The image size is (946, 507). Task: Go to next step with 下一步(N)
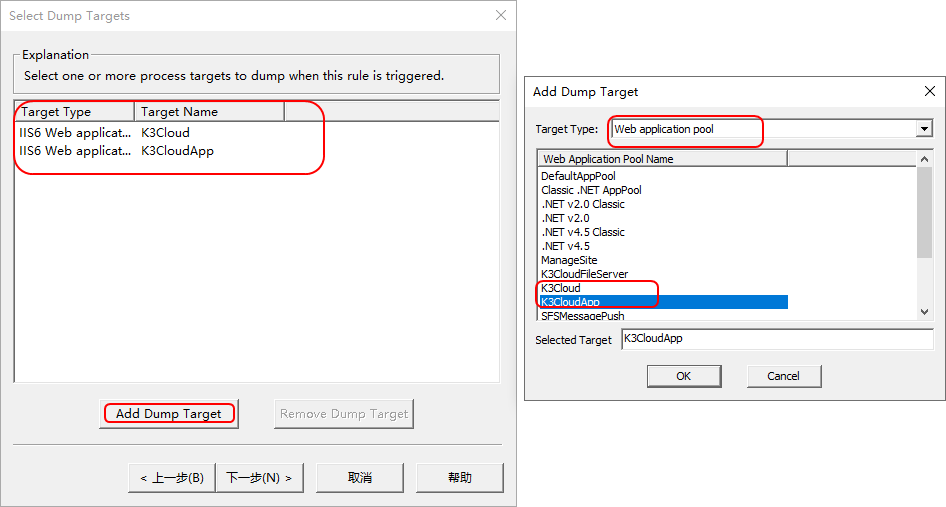259,478
